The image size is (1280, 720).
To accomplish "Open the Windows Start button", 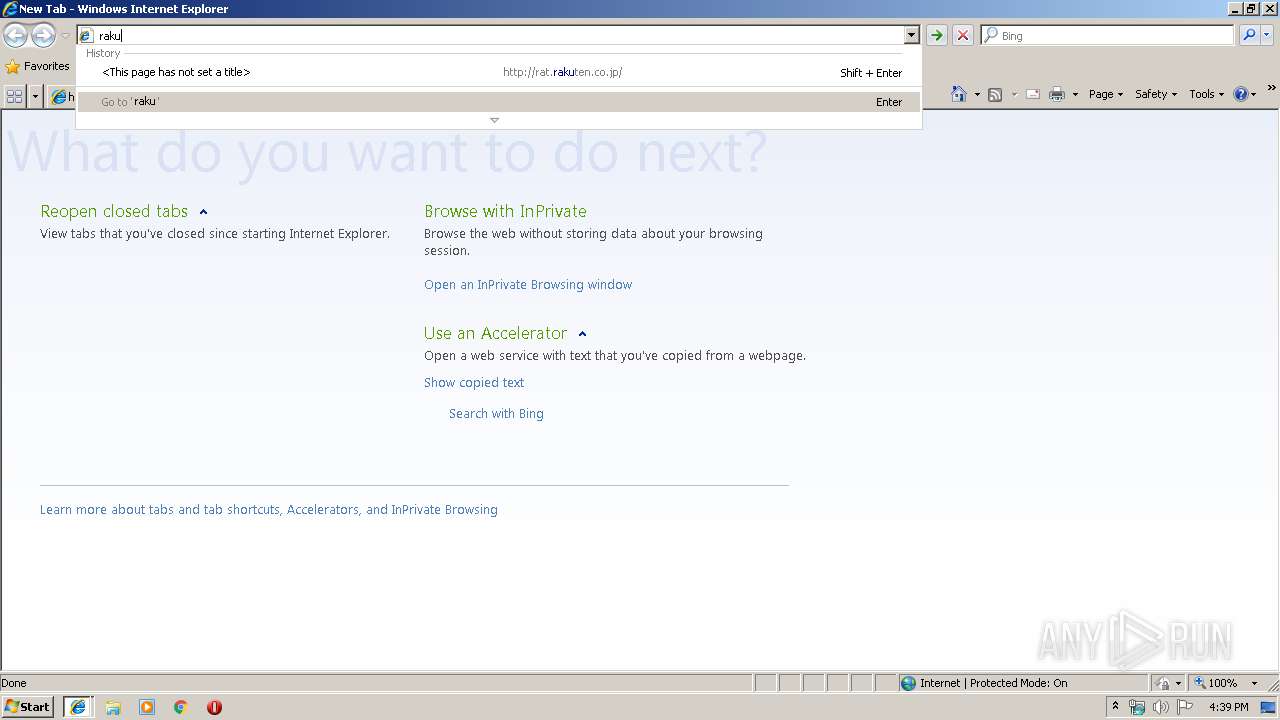I will coord(28,707).
